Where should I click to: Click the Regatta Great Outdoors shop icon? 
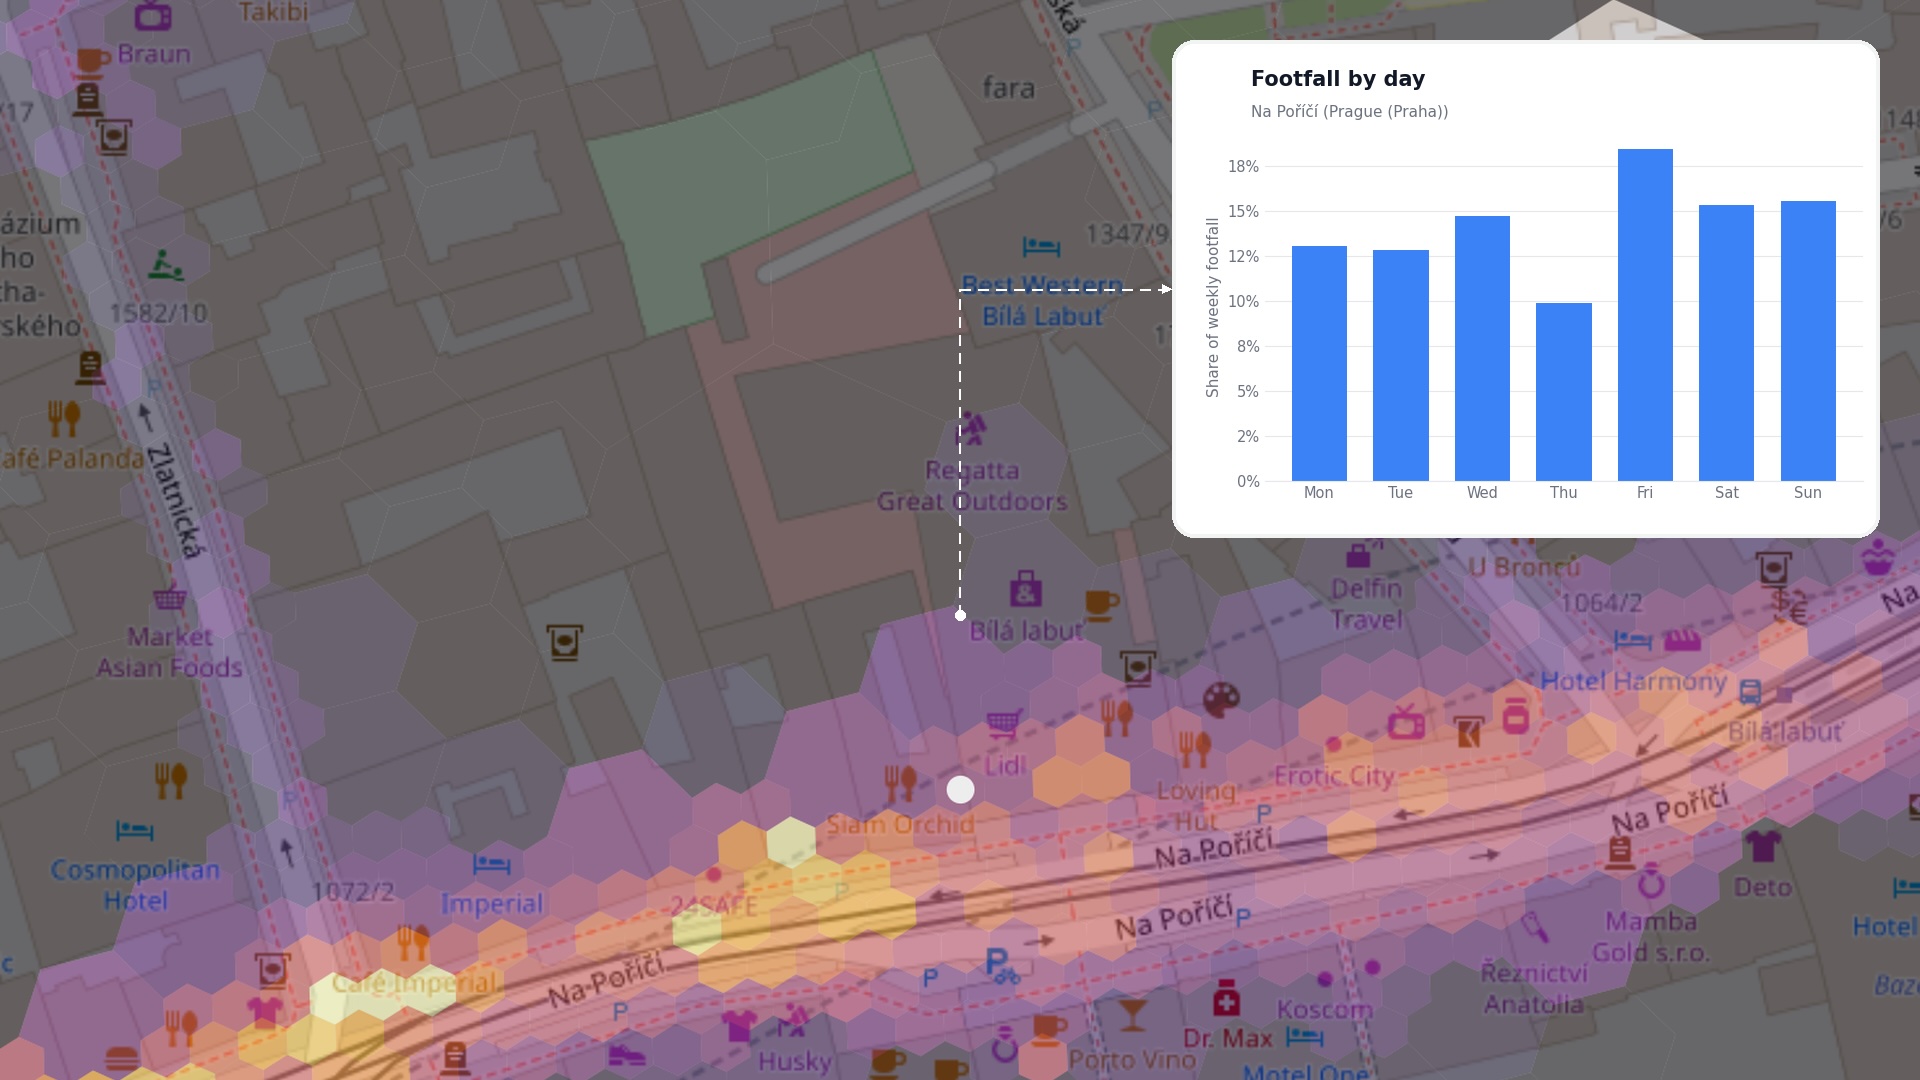tap(970, 430)
